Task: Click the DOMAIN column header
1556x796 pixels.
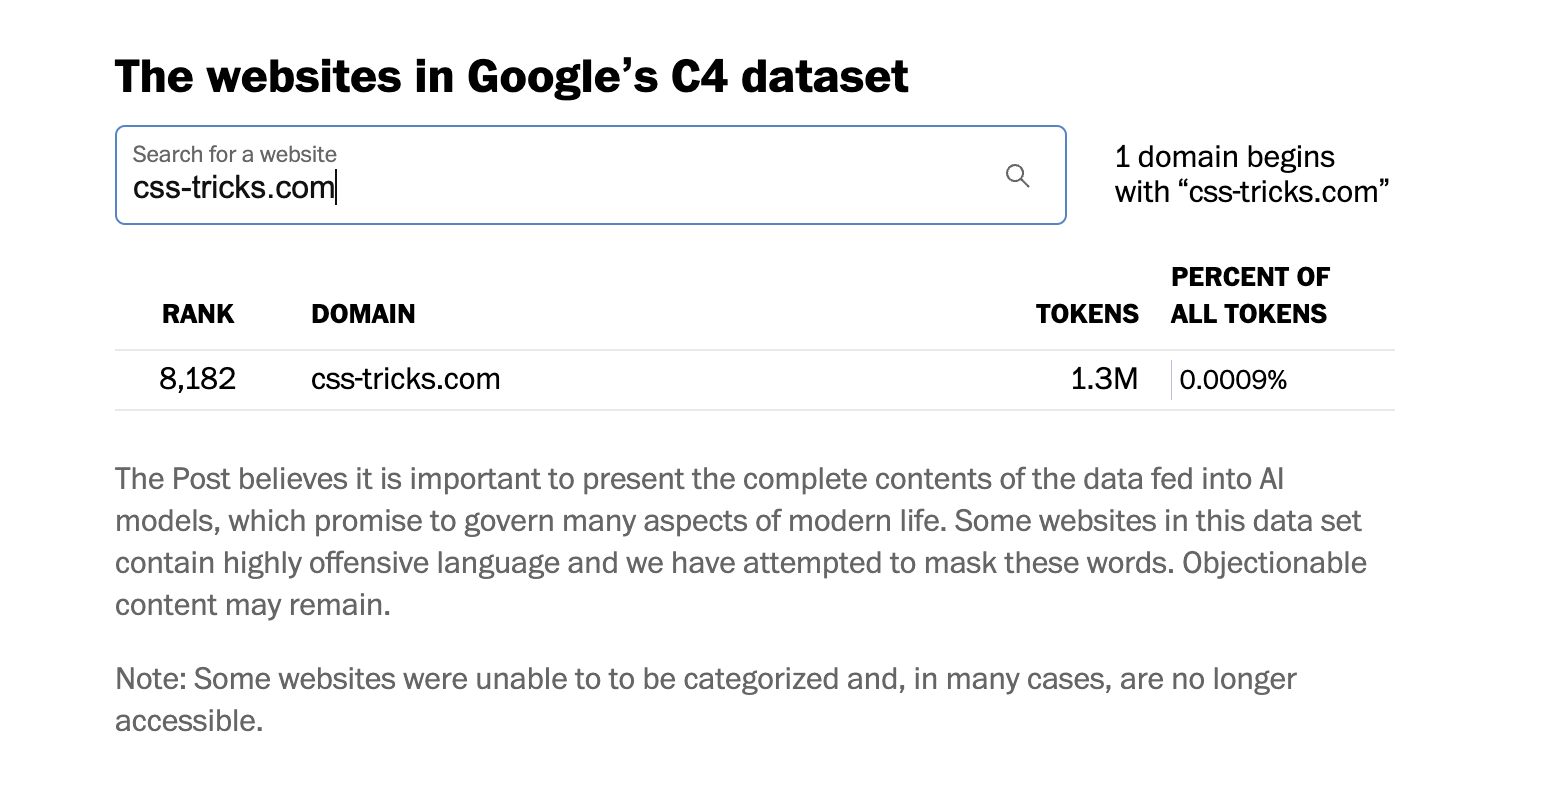Action: point(363,314)
